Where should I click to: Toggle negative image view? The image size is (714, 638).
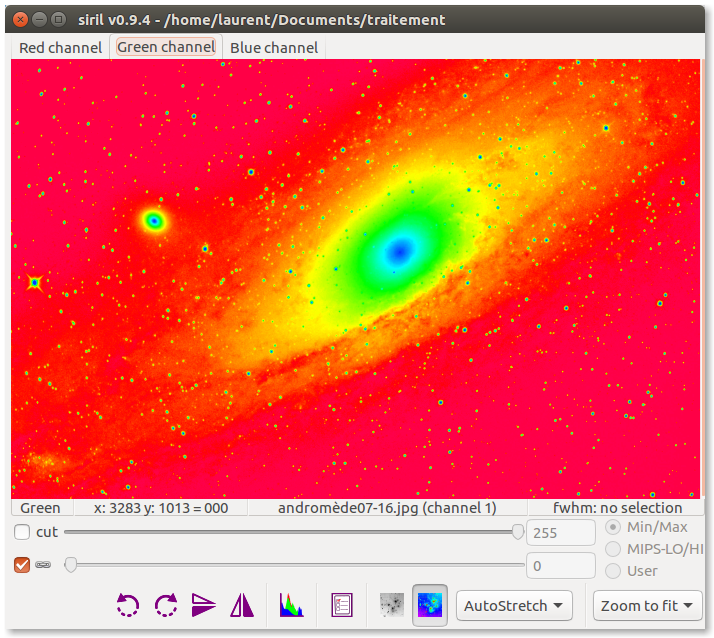pyautogui.click(x=392, y=605)
